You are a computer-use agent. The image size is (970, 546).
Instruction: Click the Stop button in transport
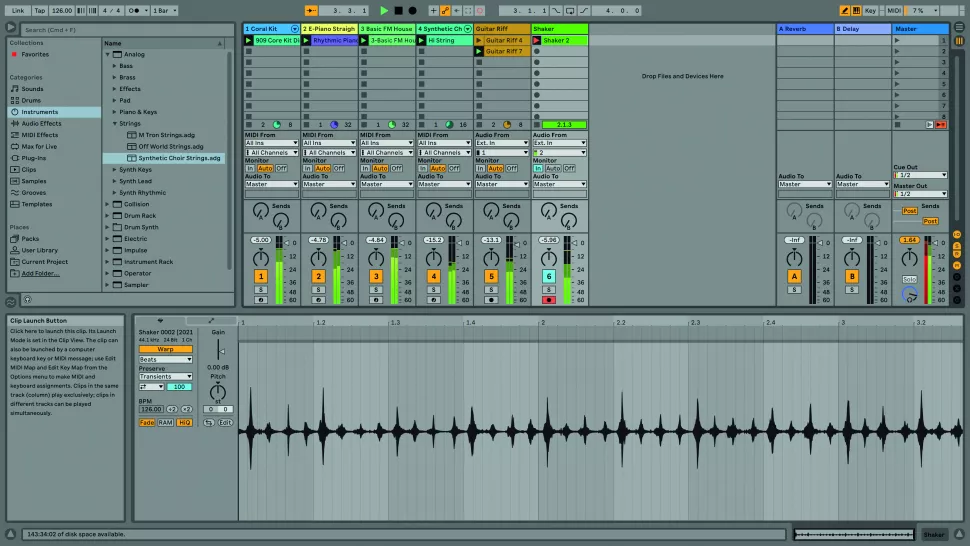pyautogui.click(x=398, y=10)
